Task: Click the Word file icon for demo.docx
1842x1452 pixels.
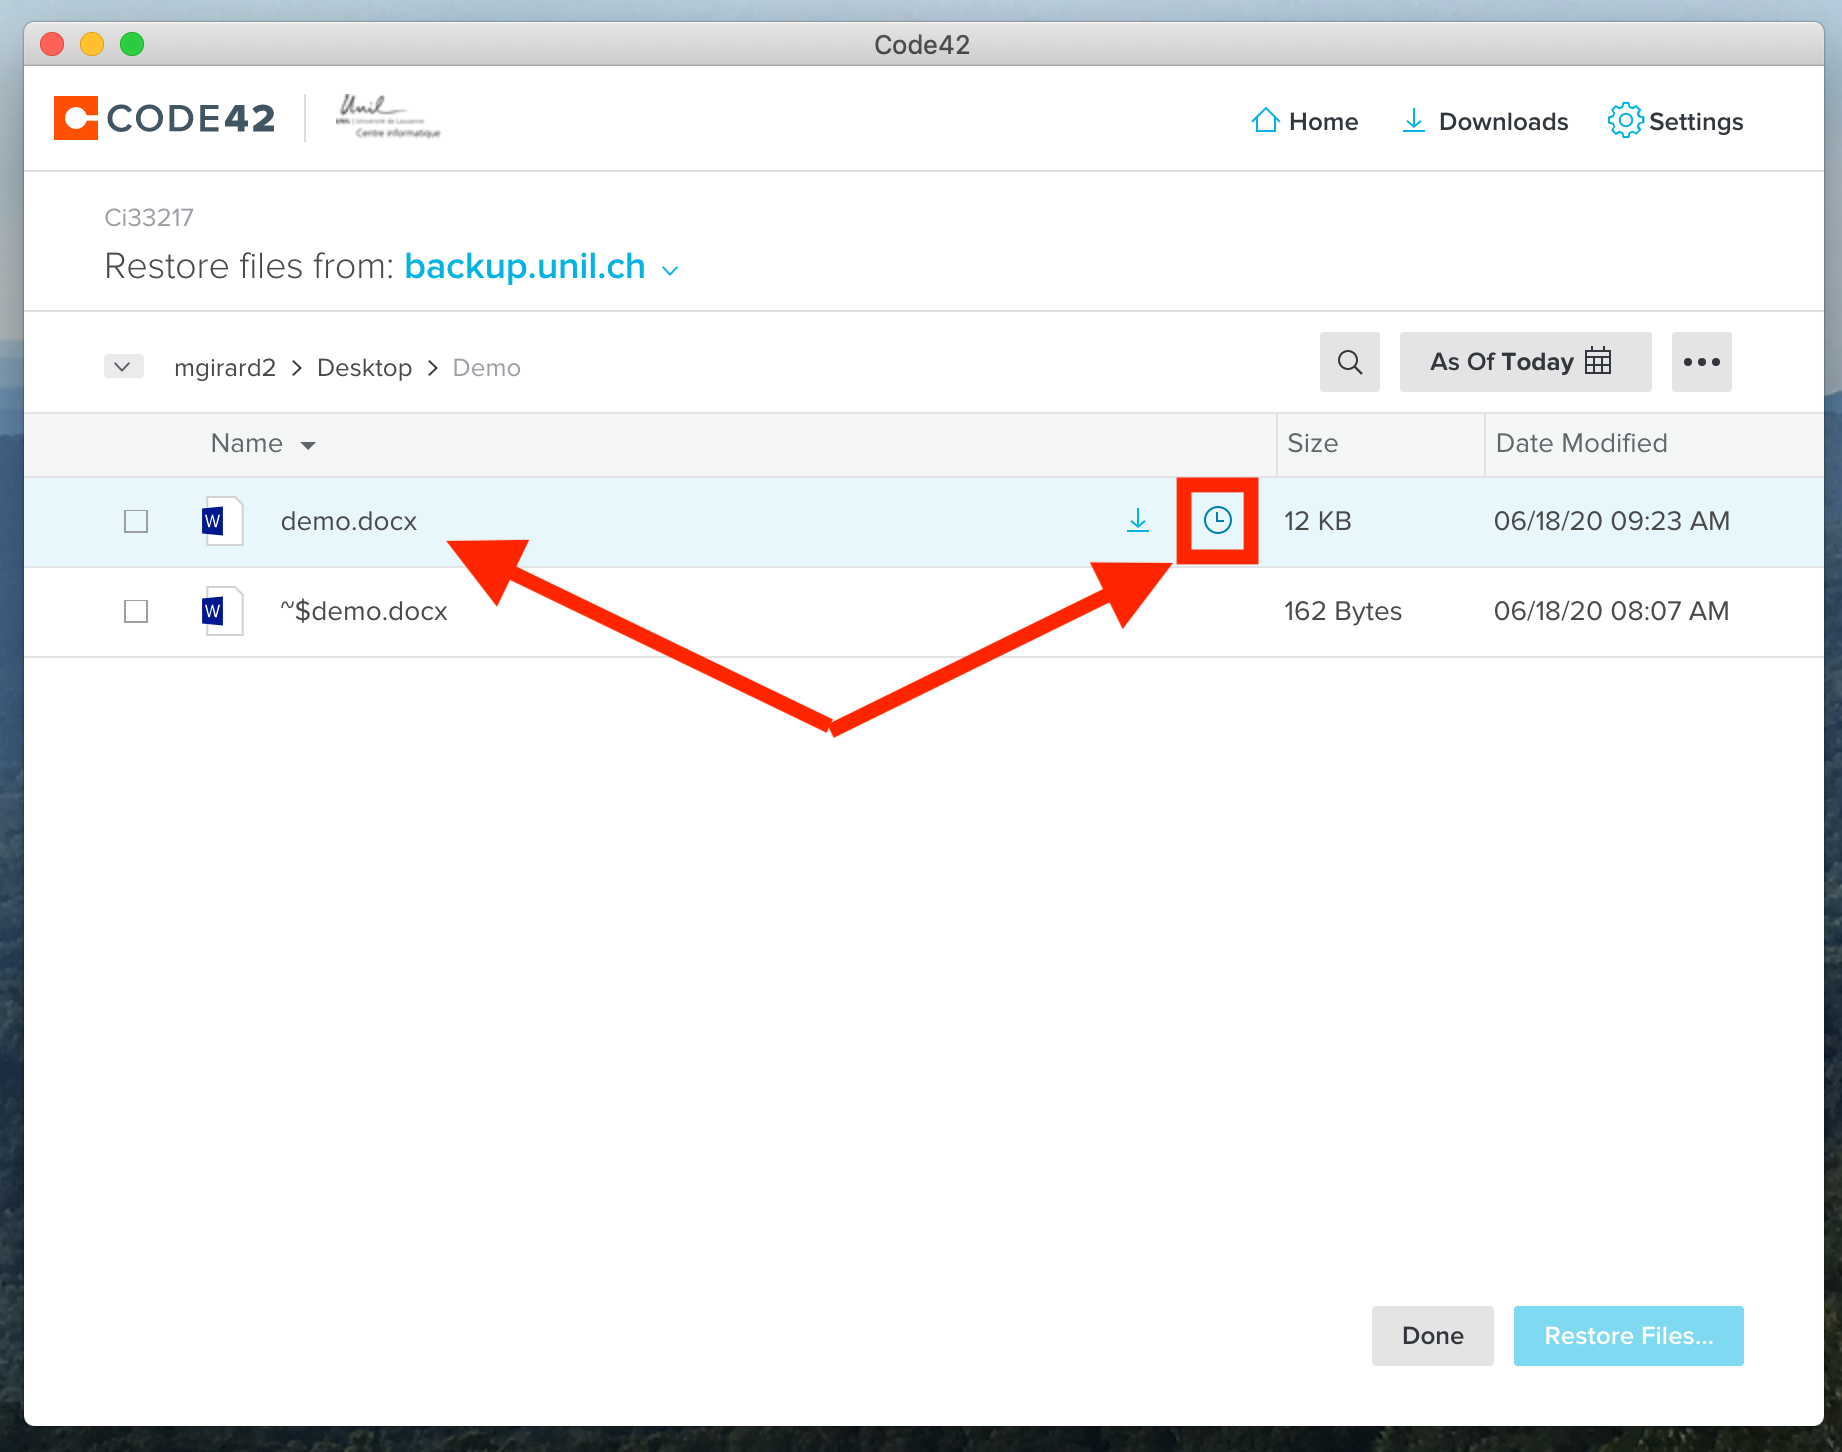Action: click(222, 521)
